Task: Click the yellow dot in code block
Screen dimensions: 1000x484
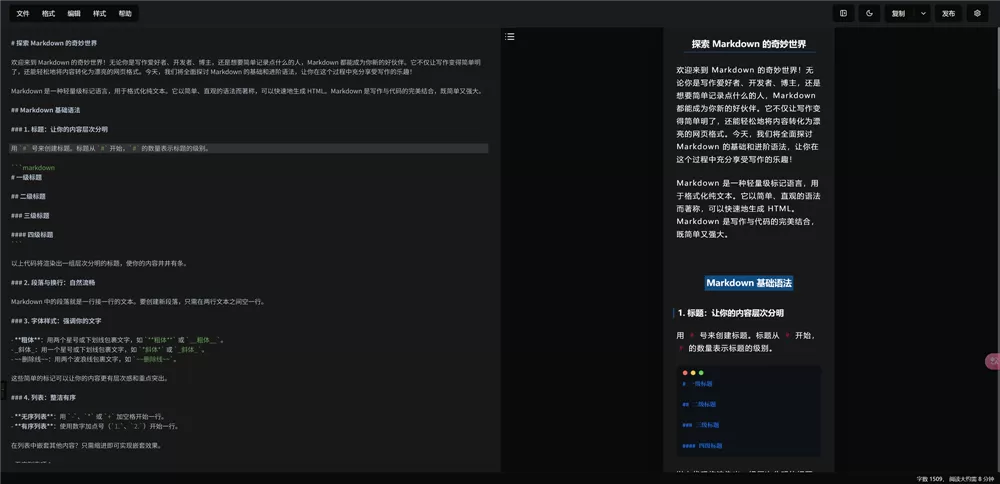Action: (693, 373)
